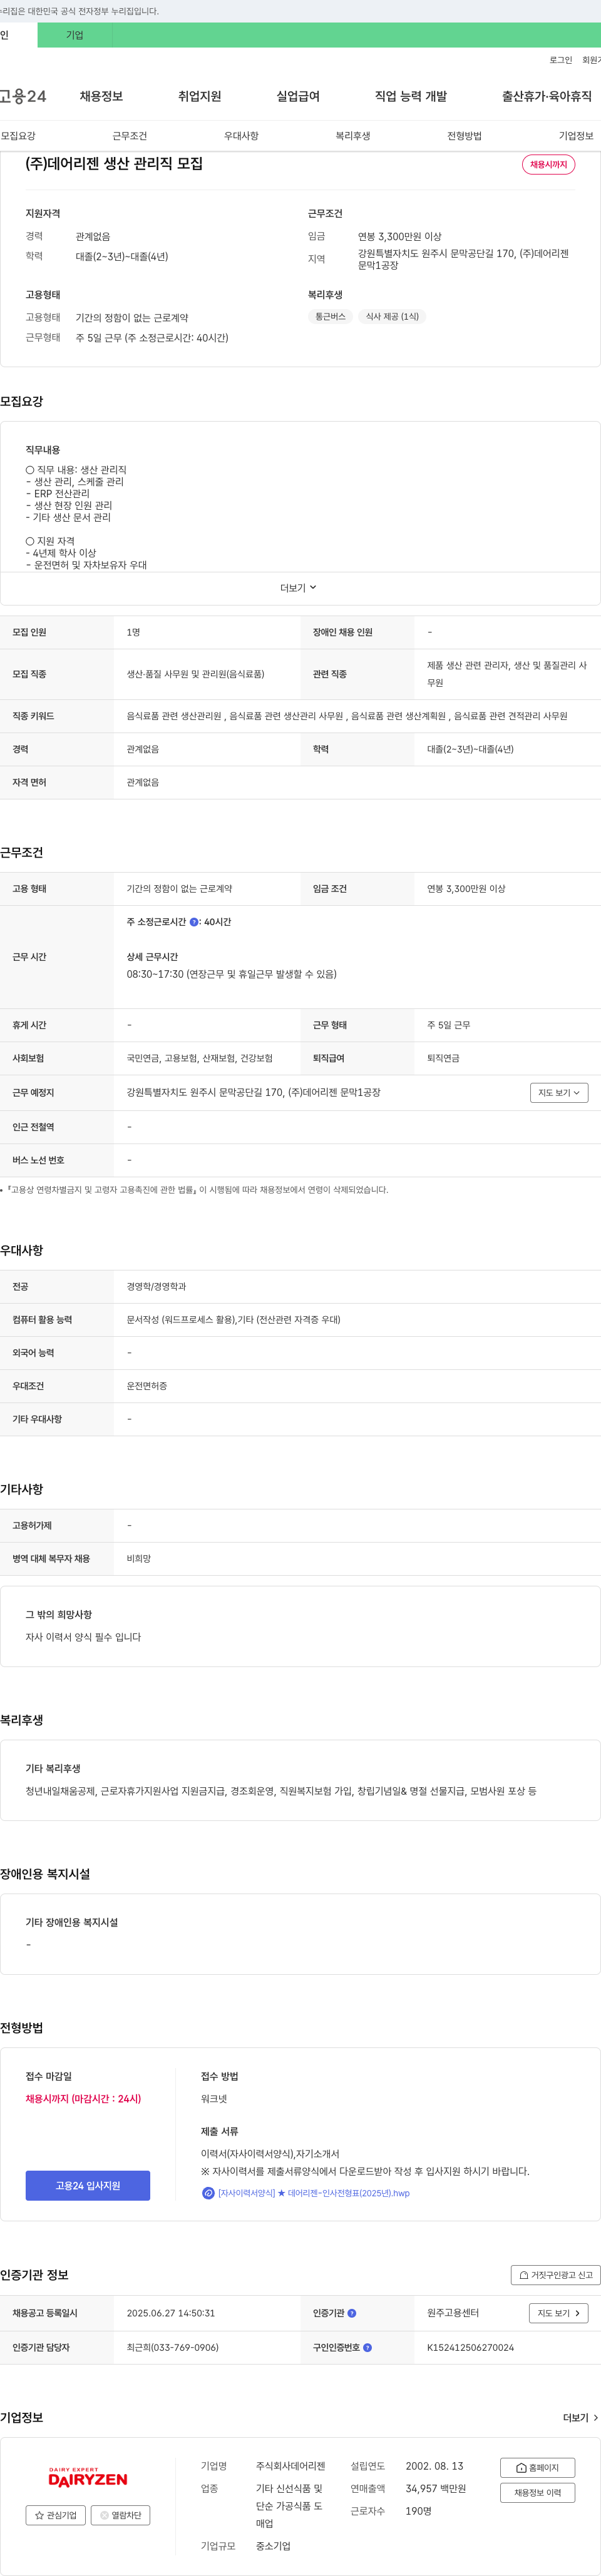Screen dimensions: 601x2576
Task: Open the 취업지원 menu
Action: click(x=199, y=96)
